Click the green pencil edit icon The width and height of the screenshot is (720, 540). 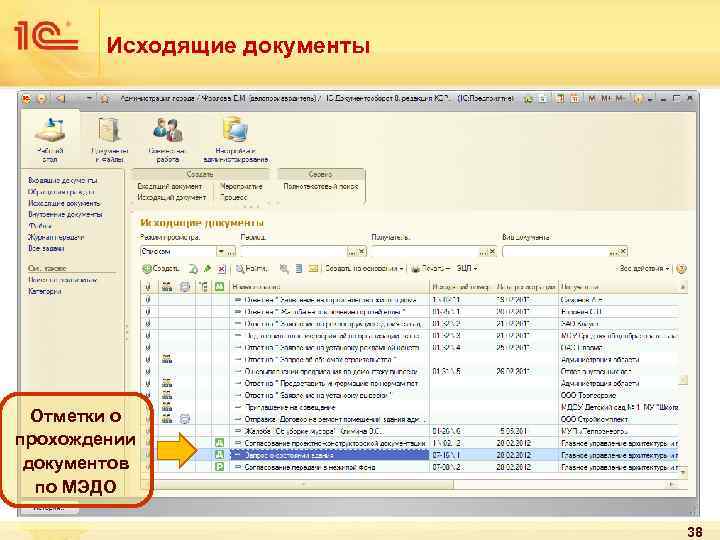208,269
